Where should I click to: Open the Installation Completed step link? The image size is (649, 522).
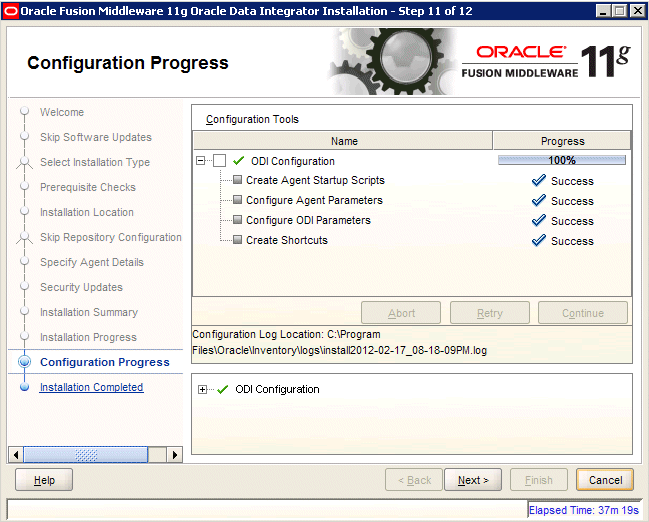[91, 387]
